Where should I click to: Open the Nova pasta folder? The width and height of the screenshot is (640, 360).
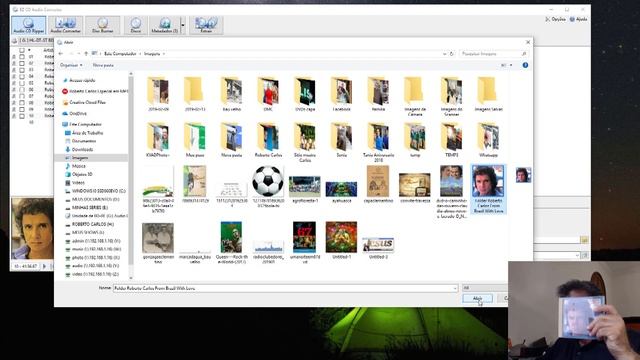[231, 140]
